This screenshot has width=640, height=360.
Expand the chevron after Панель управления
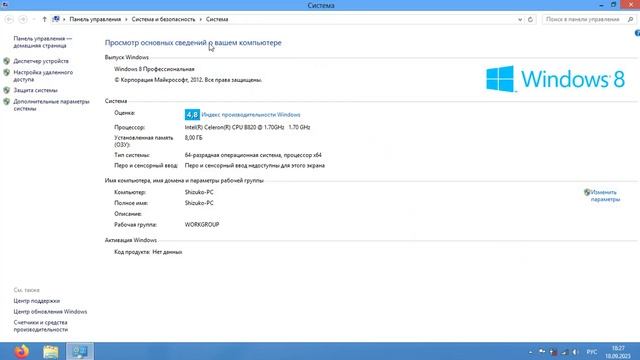(126, 19)
